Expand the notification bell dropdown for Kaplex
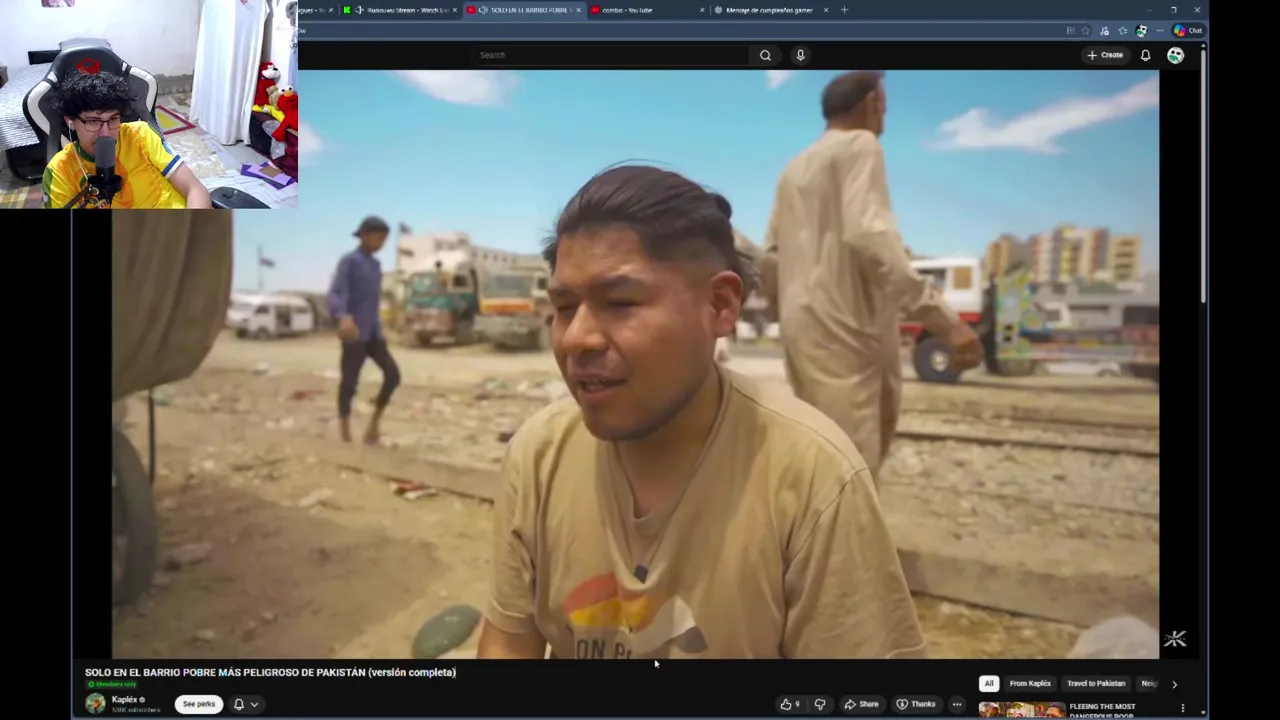This screenshot has height=720, width=1280. 246,704
